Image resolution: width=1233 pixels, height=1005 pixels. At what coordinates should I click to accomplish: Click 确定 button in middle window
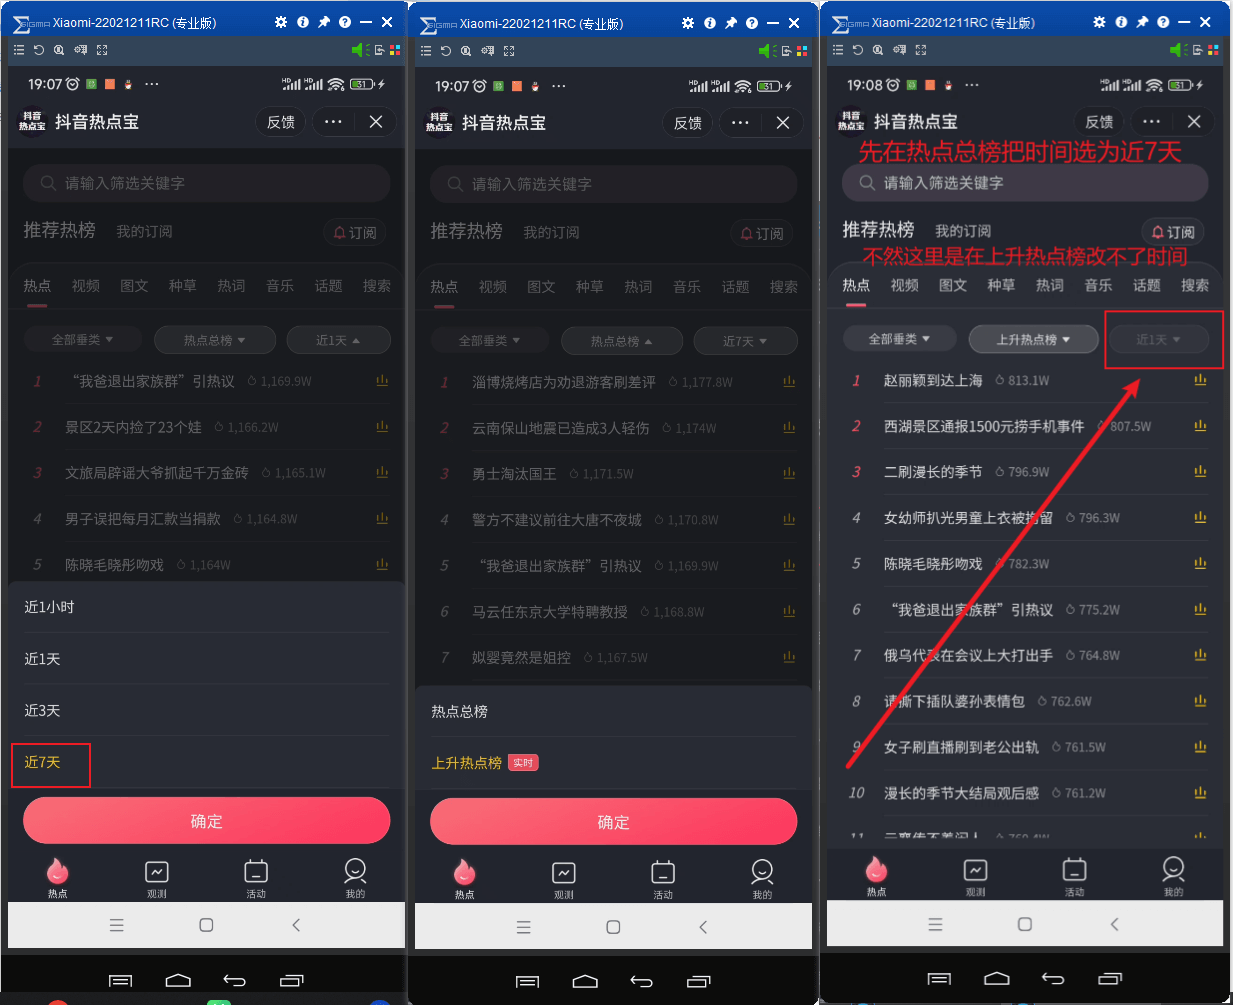[x=613, y=822]
